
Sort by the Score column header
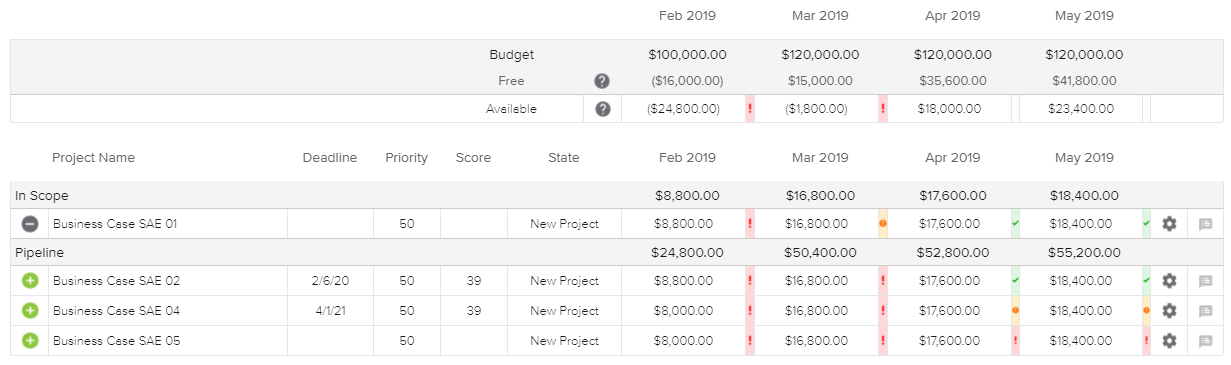[x=473, y=158]
